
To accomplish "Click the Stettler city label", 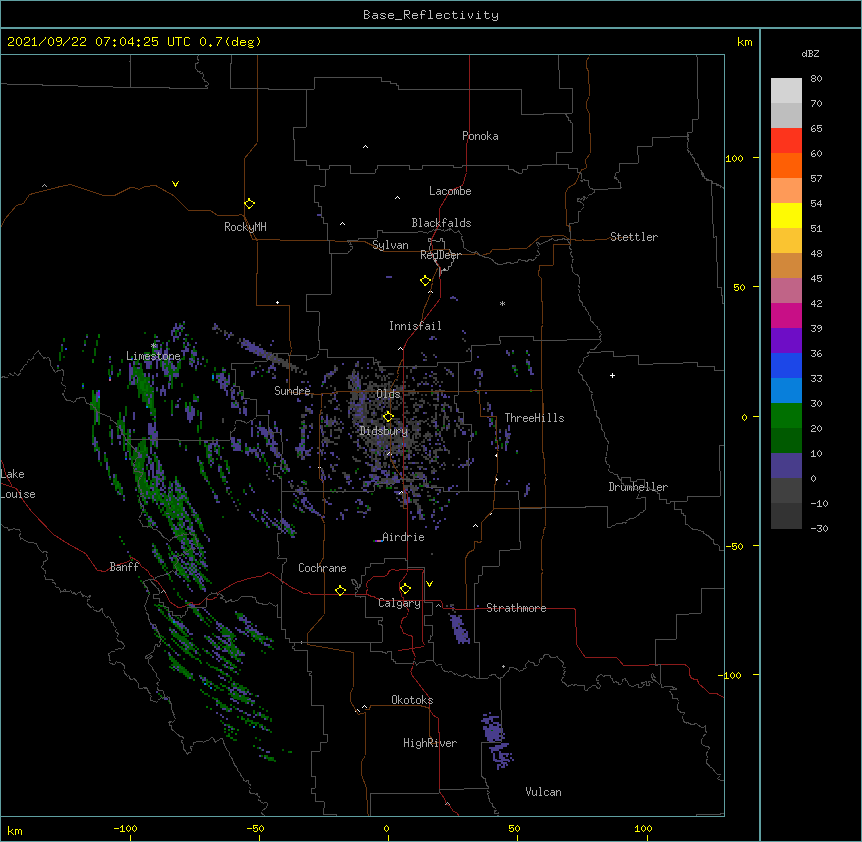I will click(x=634, y=237).
